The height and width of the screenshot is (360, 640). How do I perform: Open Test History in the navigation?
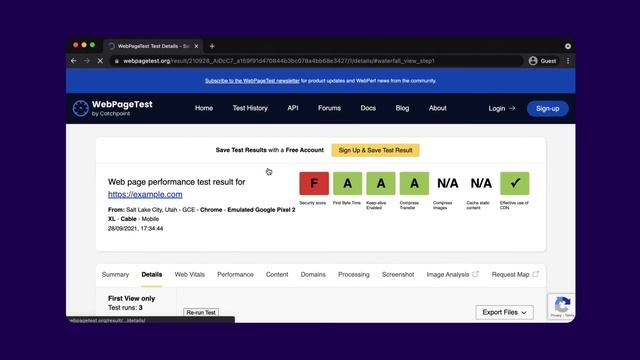tap(250, 108)
